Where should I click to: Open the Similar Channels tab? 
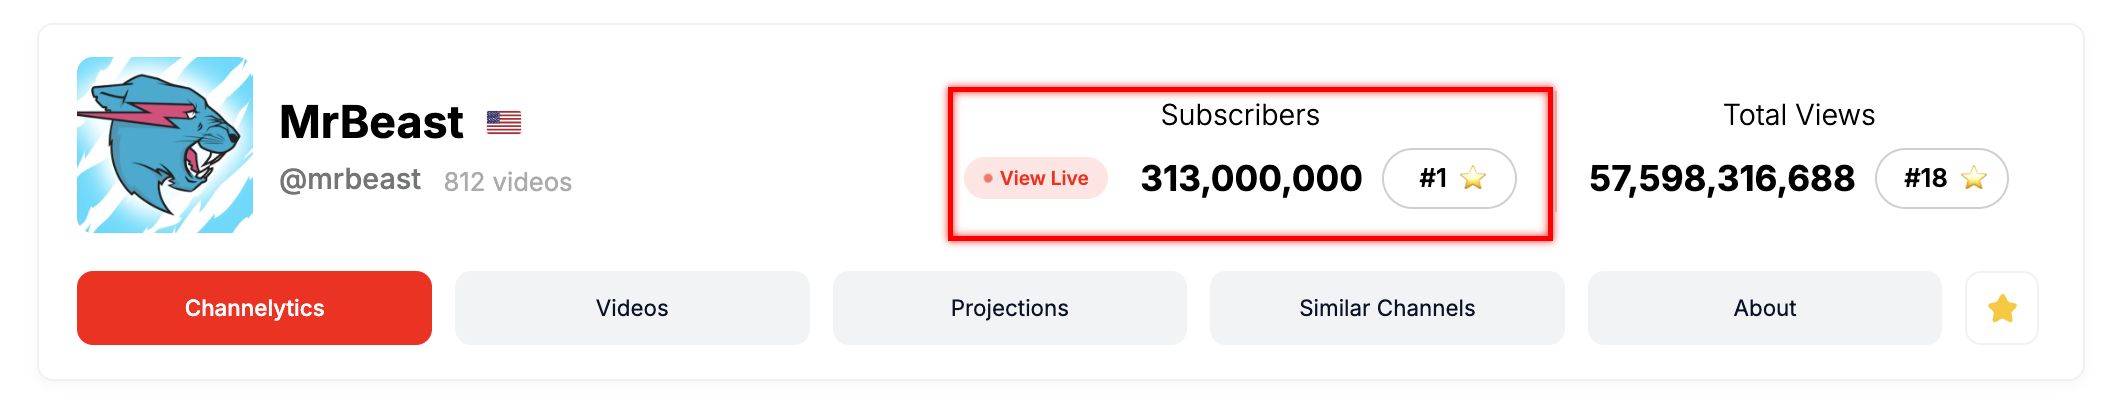coord(1387,308)
